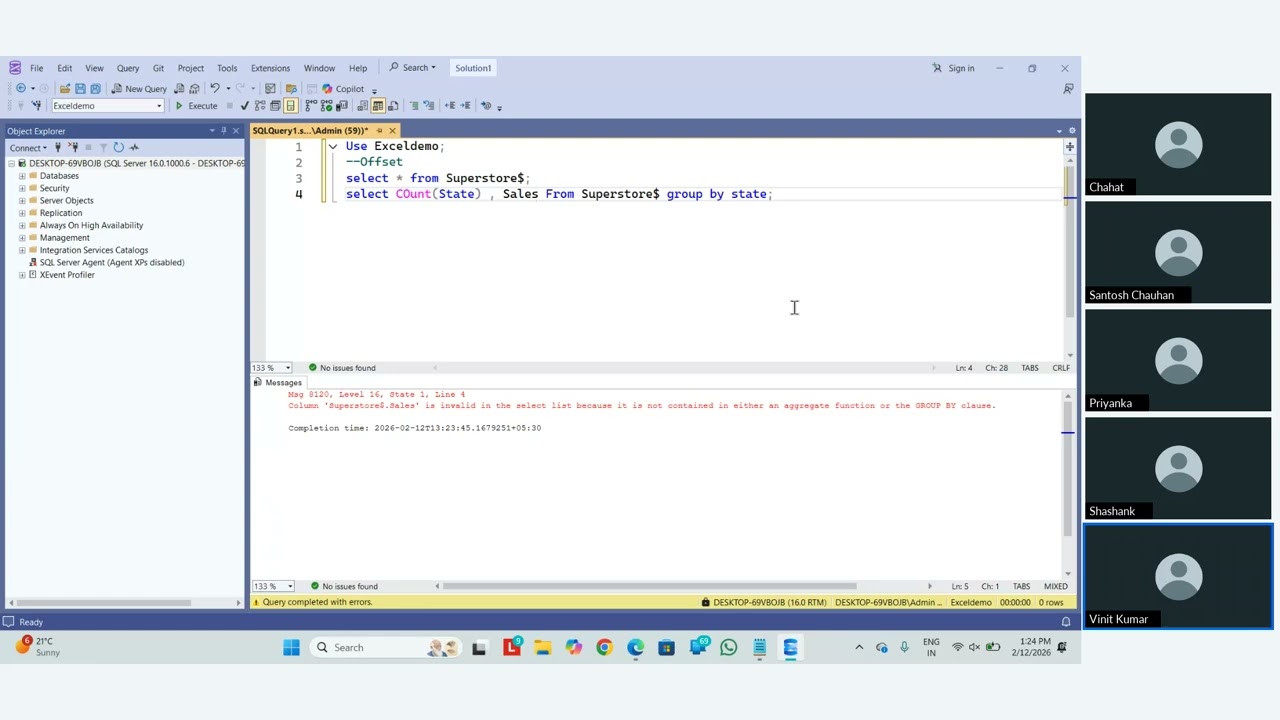Expand the Server Objects folder node

(x=22, y=200)
